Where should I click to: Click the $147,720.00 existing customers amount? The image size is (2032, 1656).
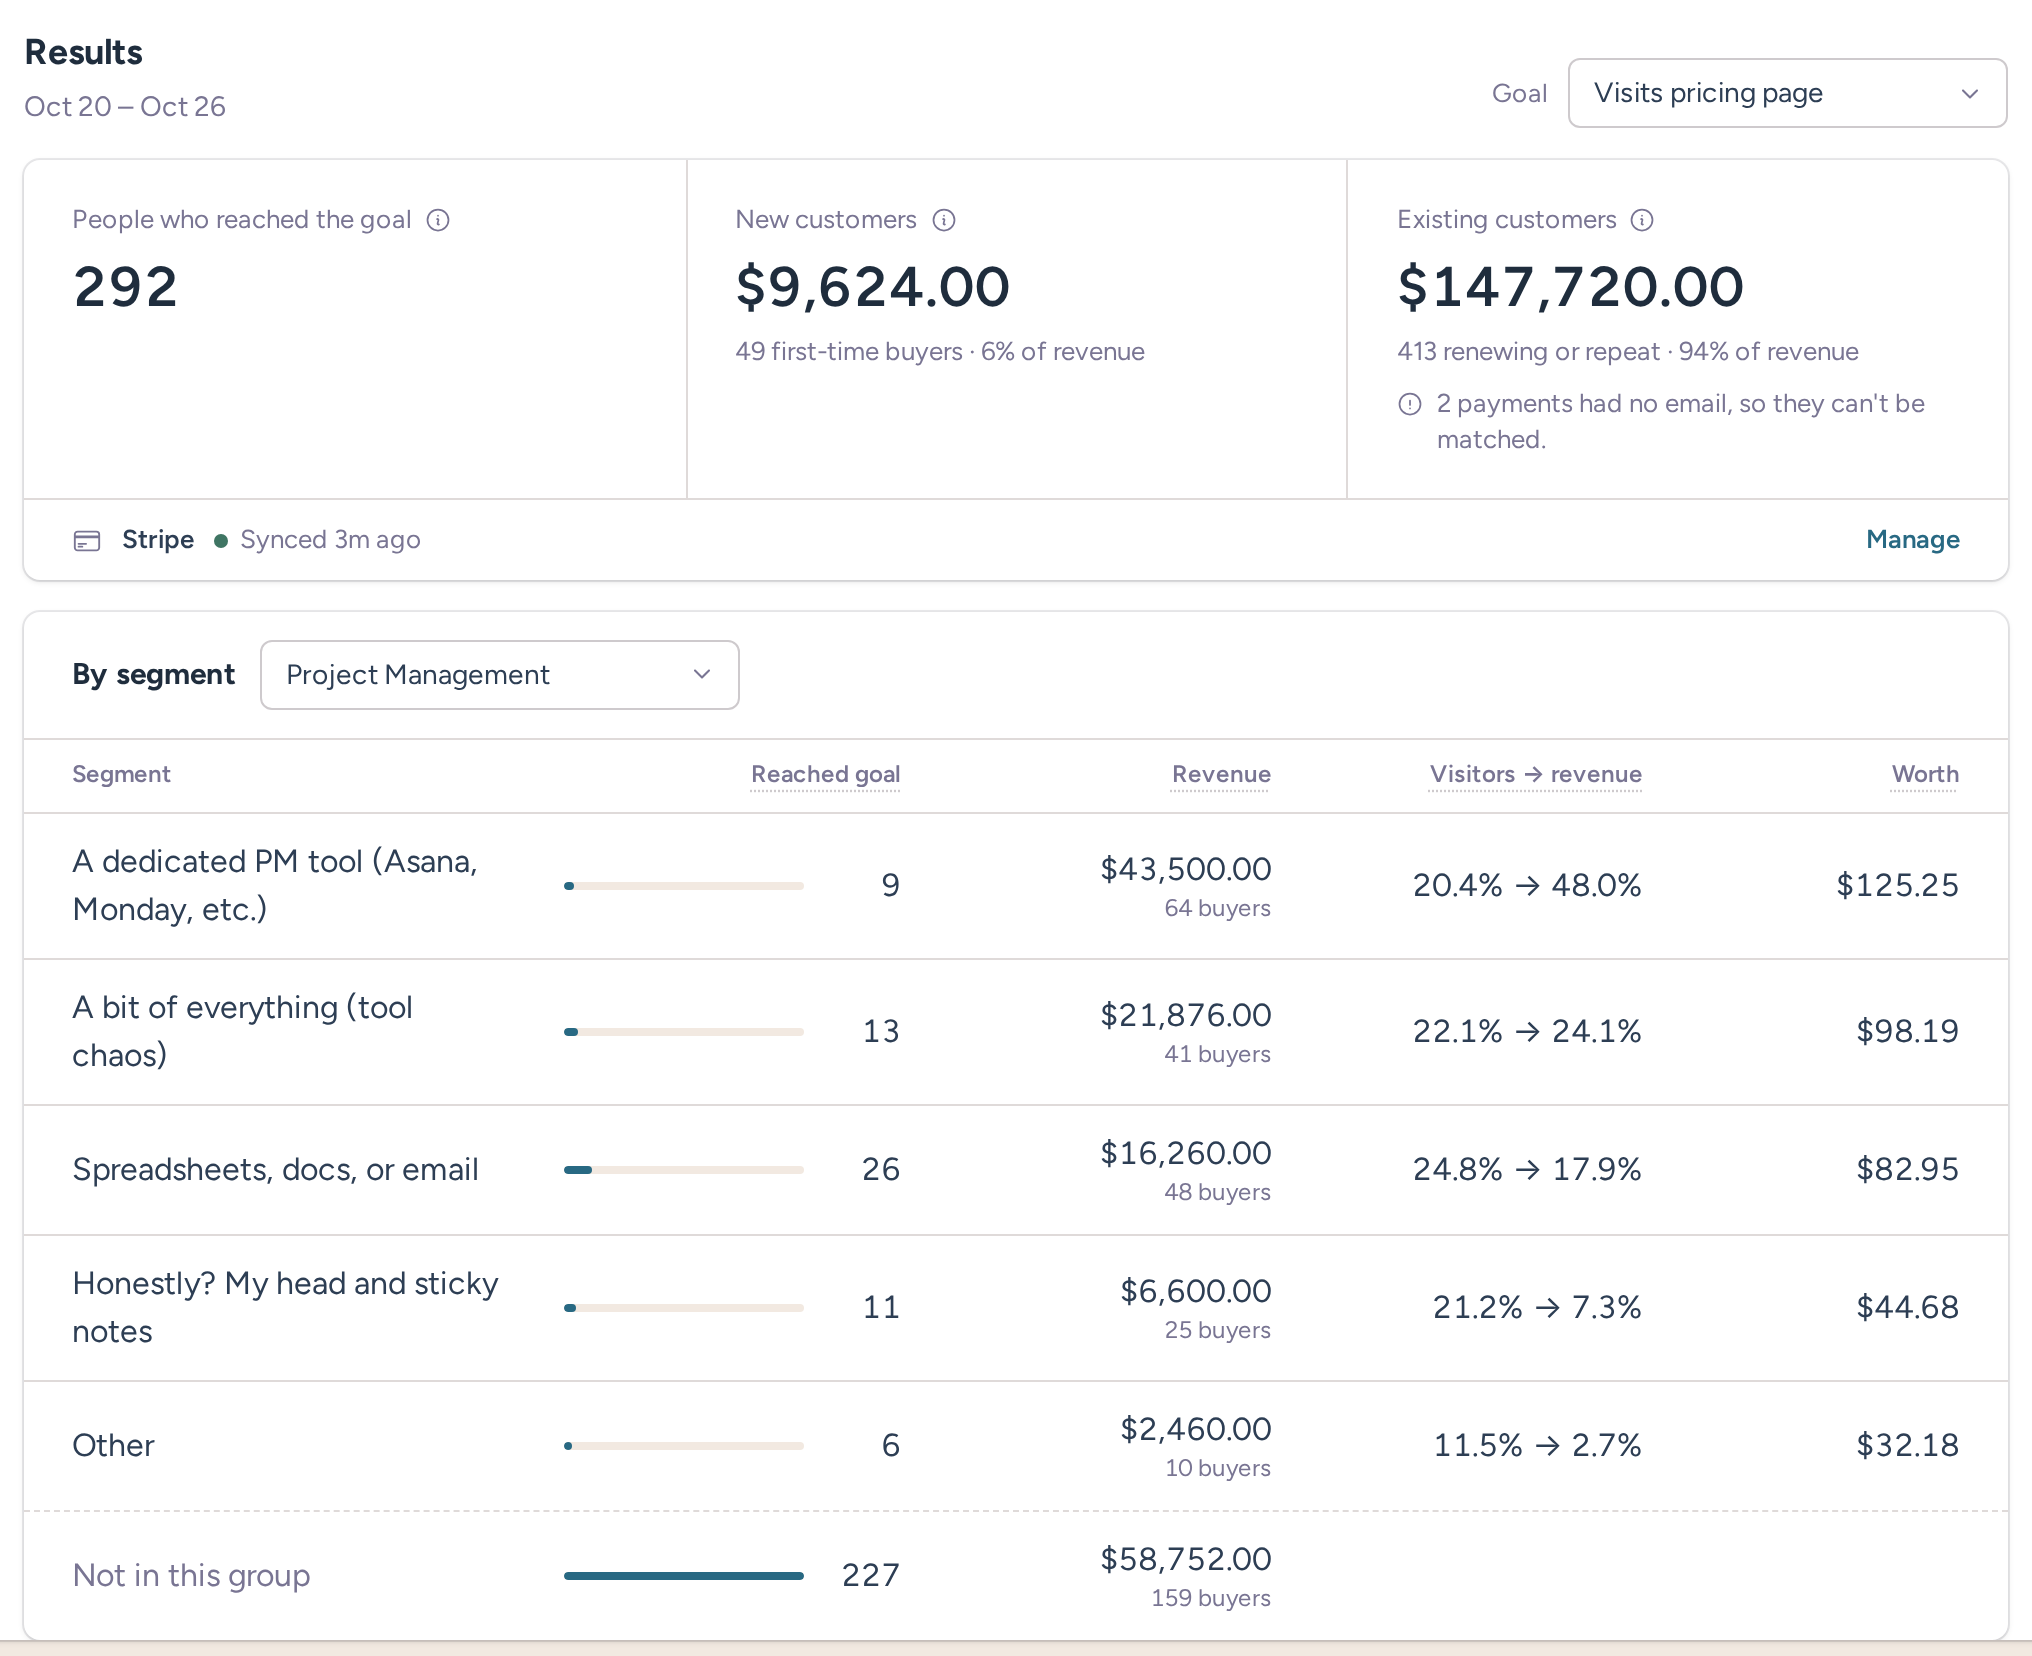[1570, 287]
